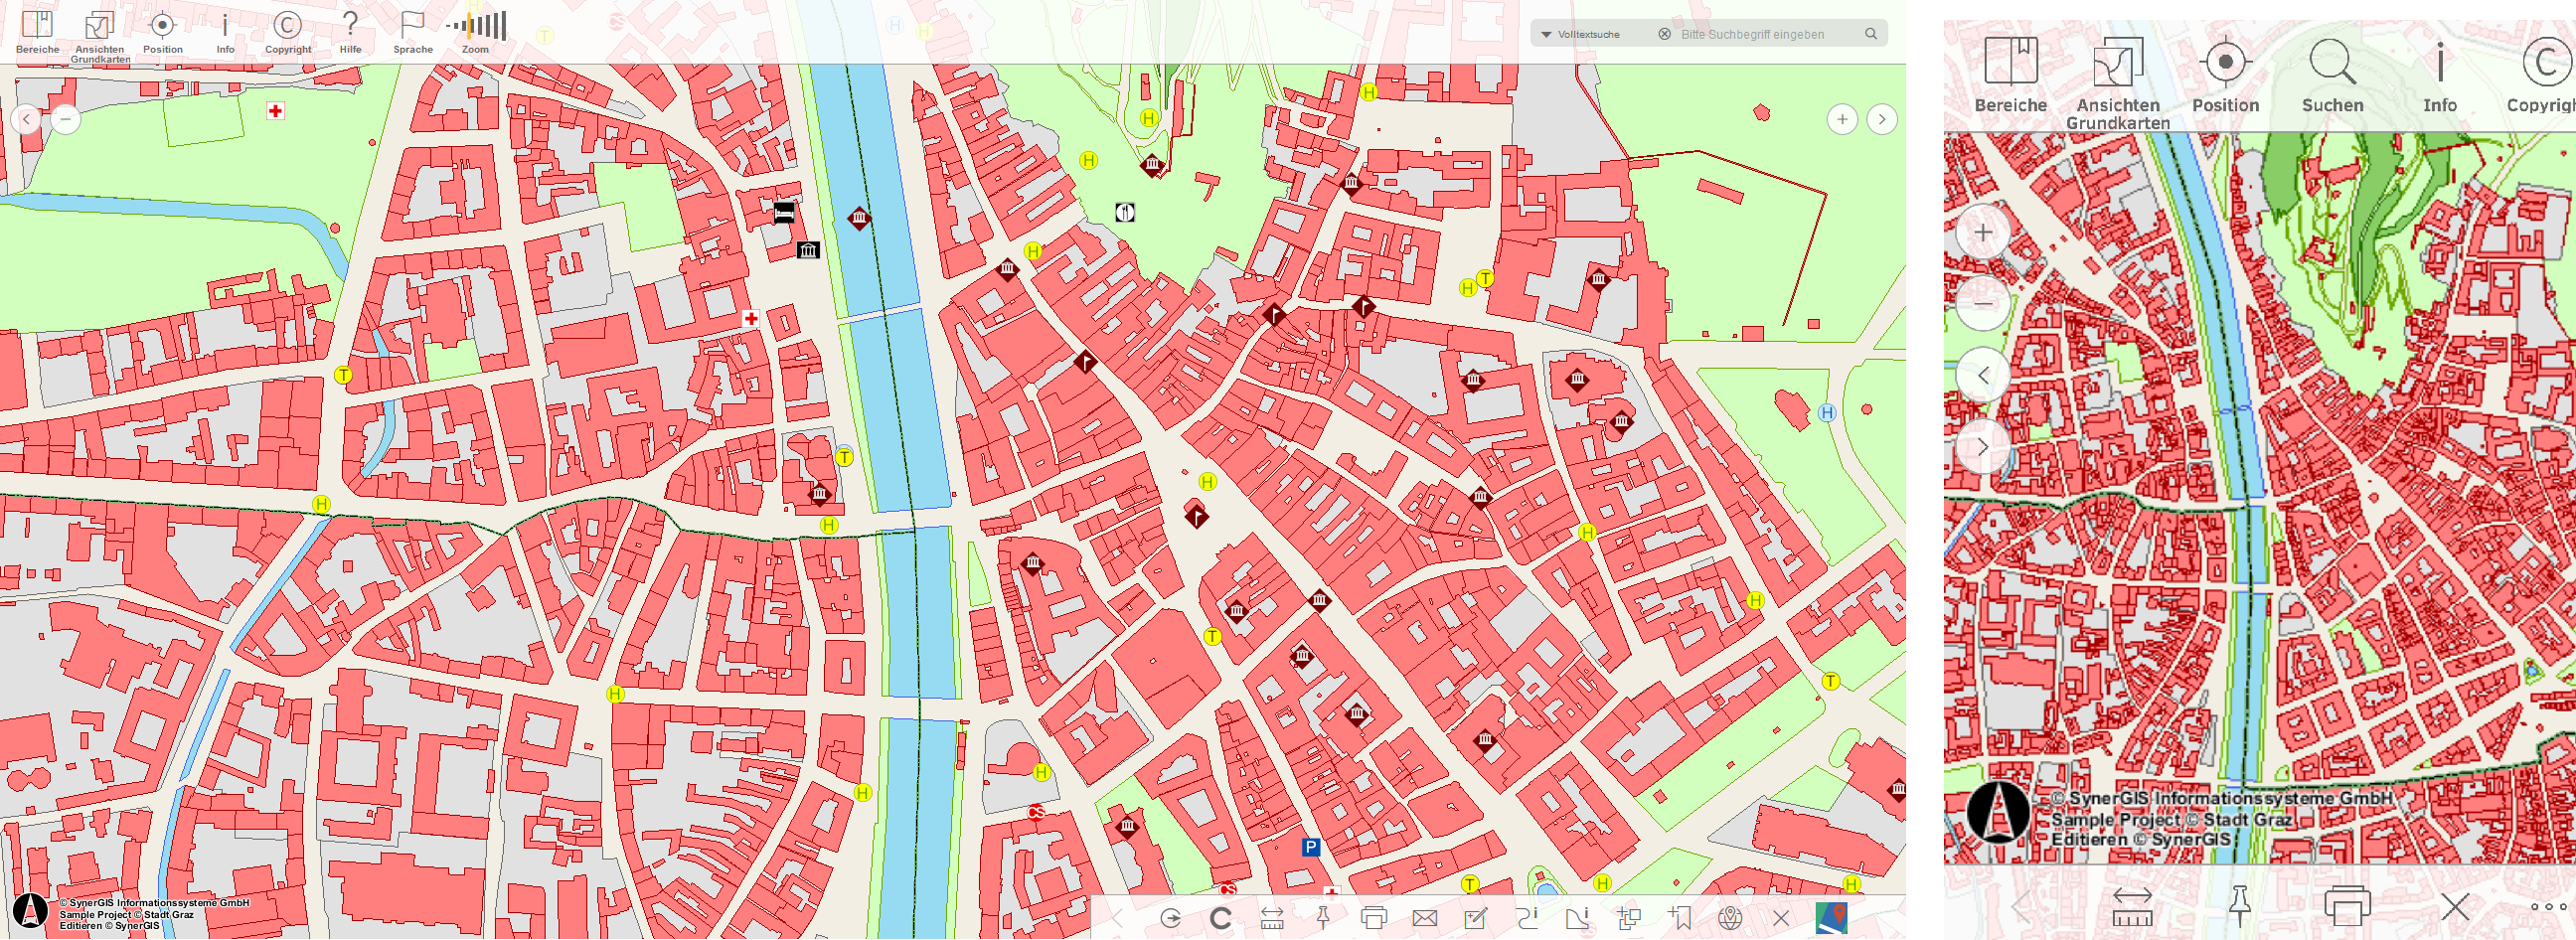Click the globe location pin icon
The image size is (2576, 940).
1730,918
